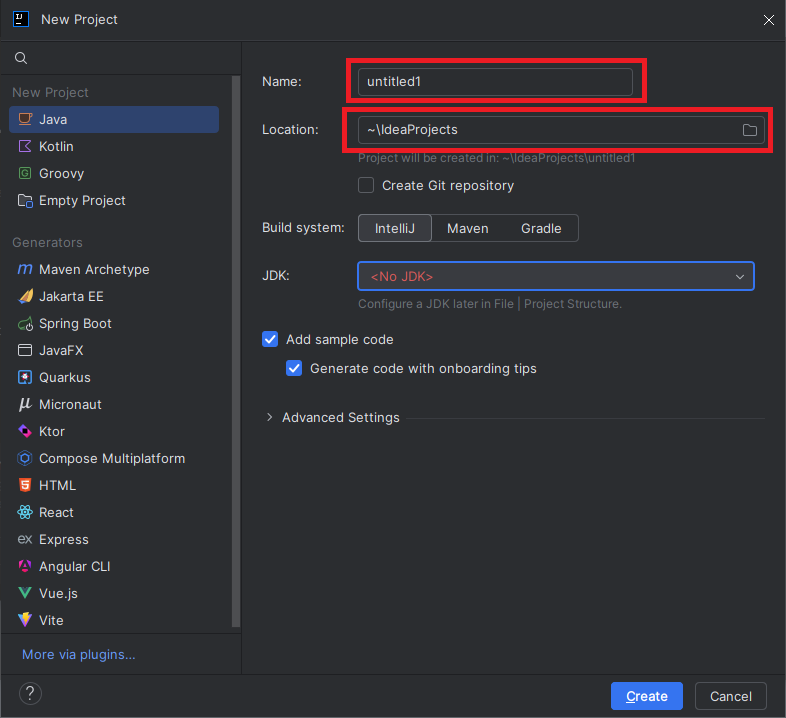Open help with the question mark button

(30, 694)
